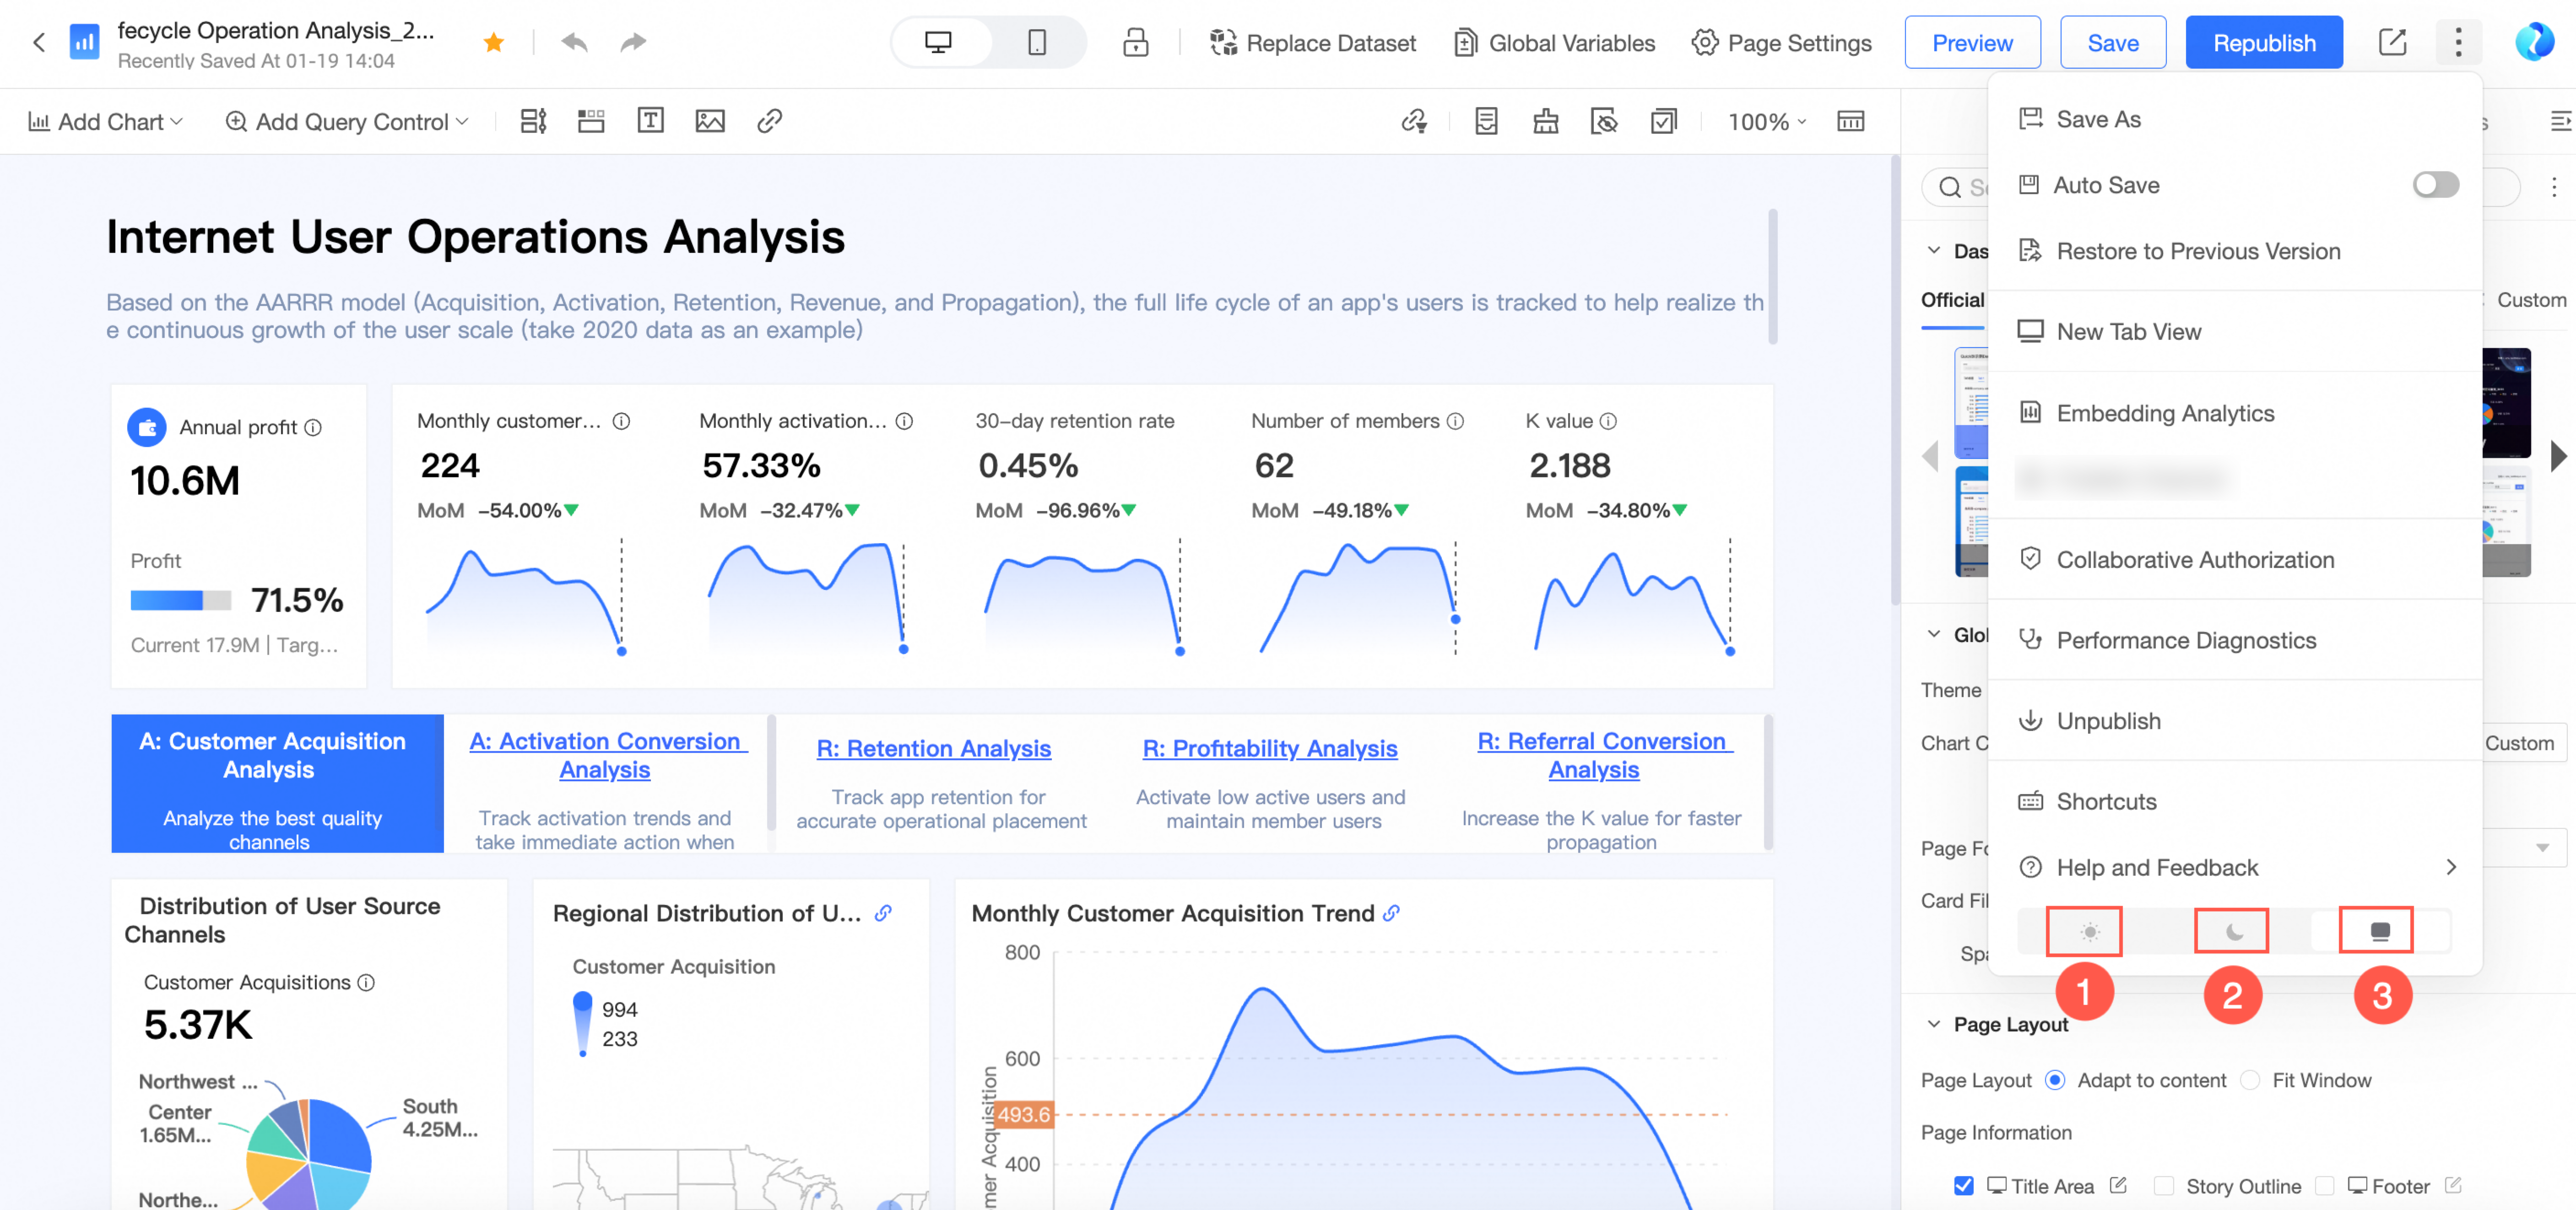Click the filter bar widget icon beside Add Query Control
2576x1210 pixels.
click(533, 121)
